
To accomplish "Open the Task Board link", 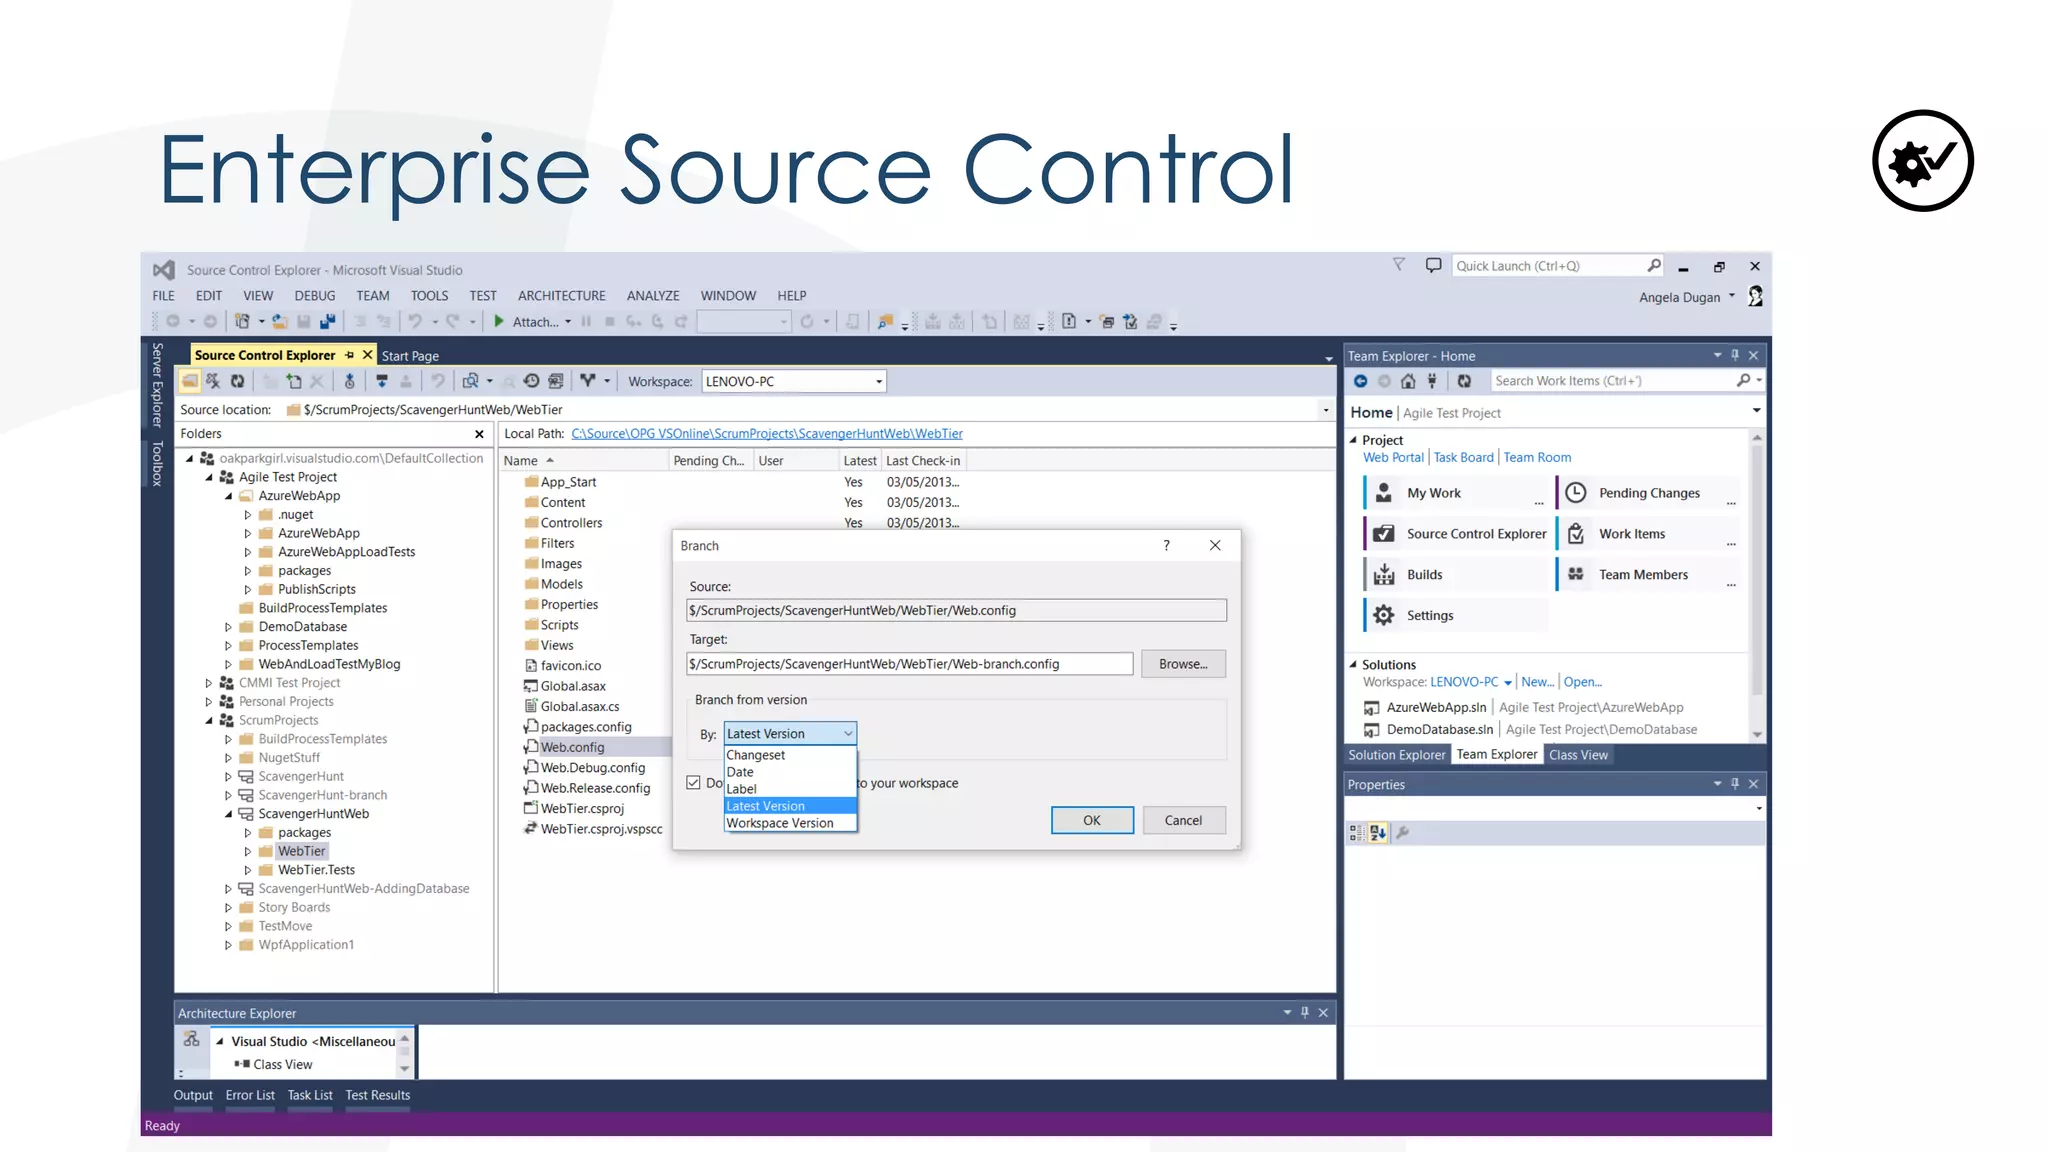I will pyautogui.click(x=1463, y=457).
